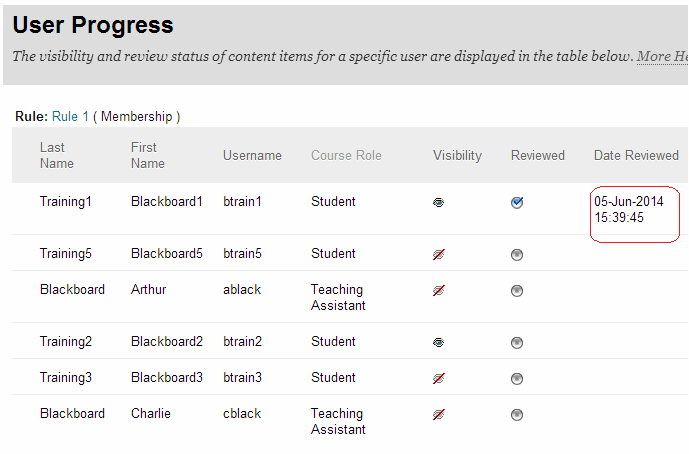Click the not-reviewed status circle for ablack
This screenshot has width=689, height=454.
point(517,291)
